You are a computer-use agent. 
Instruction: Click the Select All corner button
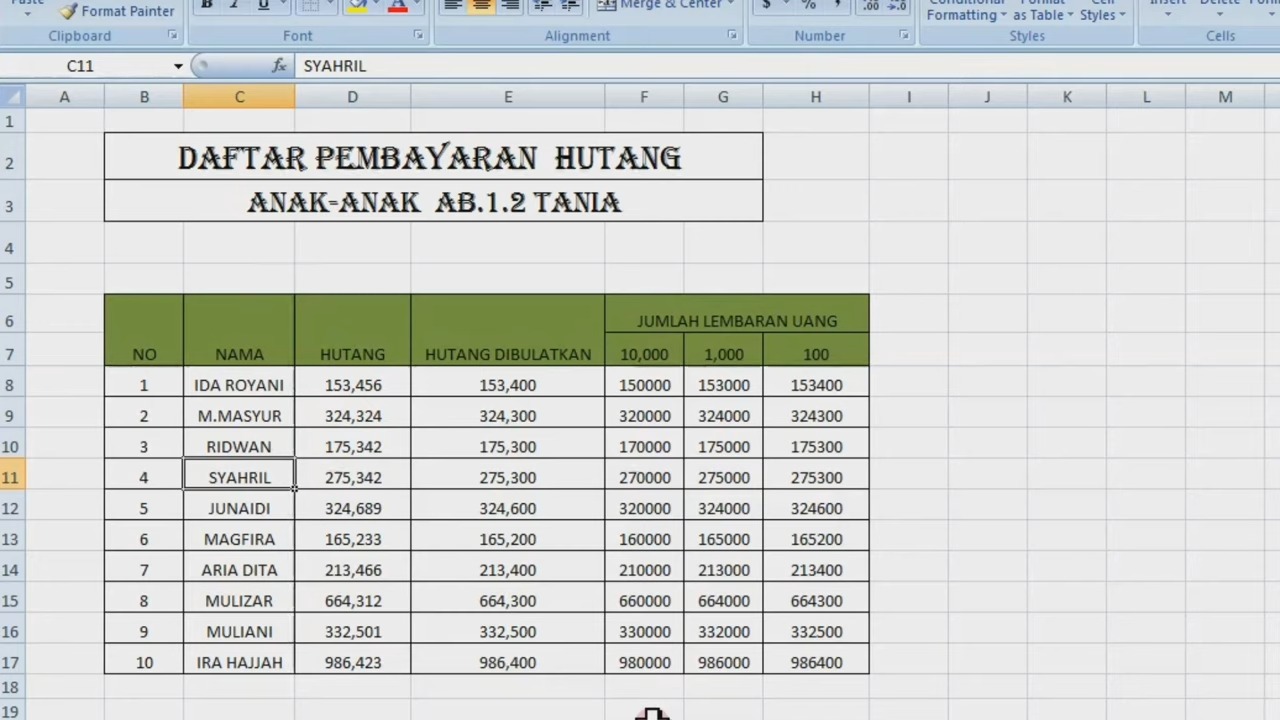tap(12, 97)
